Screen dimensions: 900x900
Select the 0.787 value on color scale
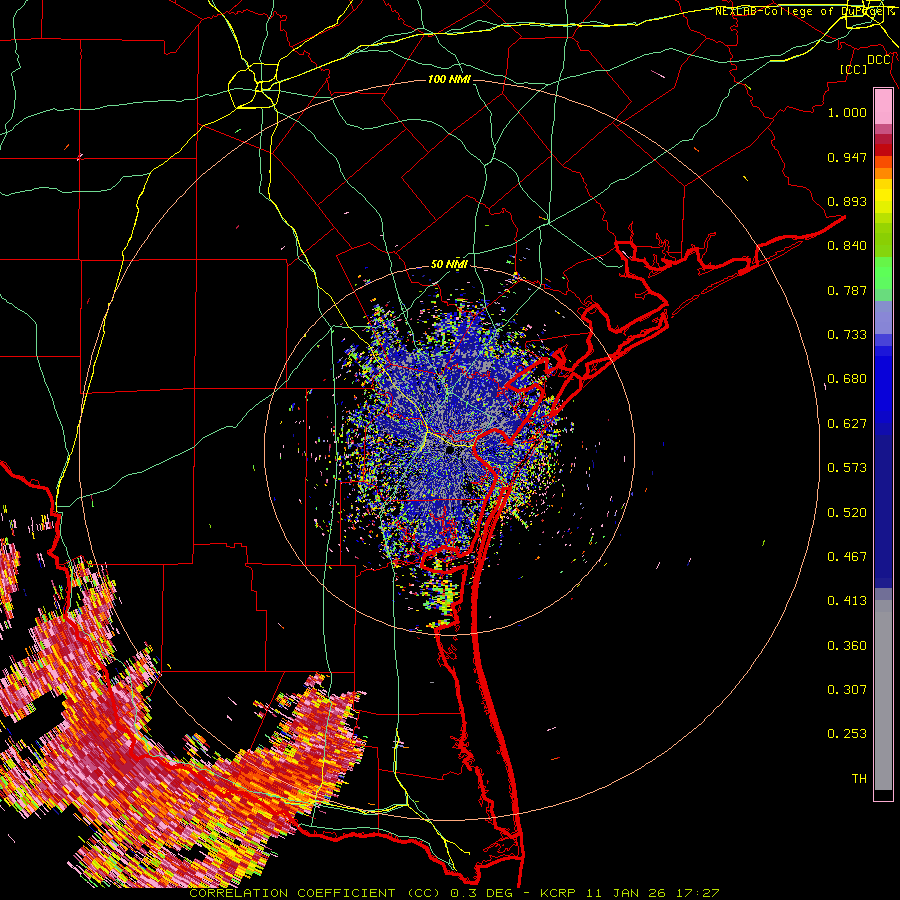click(x=847, y=290)
